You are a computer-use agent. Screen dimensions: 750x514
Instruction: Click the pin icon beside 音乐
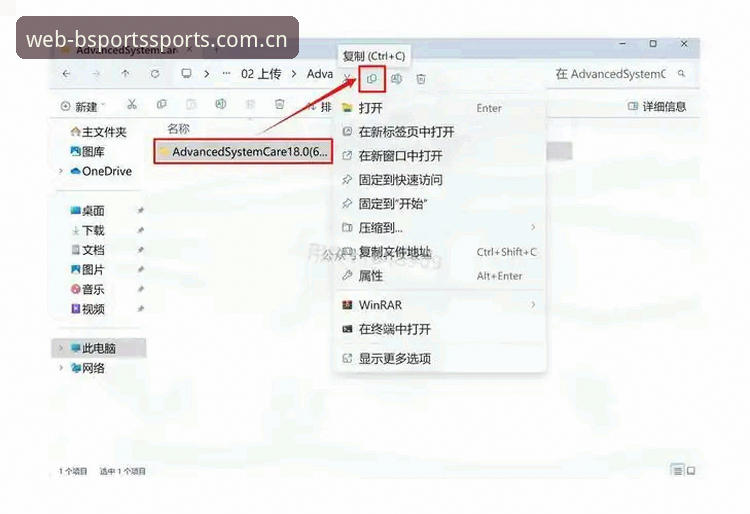tap(141, 289)
